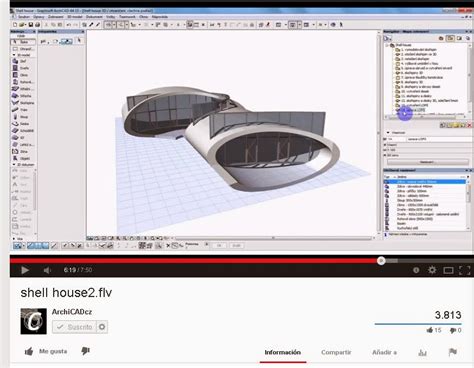Click the Undo toolbar icon
Viewport: 474px width, 368px height.
69,24
